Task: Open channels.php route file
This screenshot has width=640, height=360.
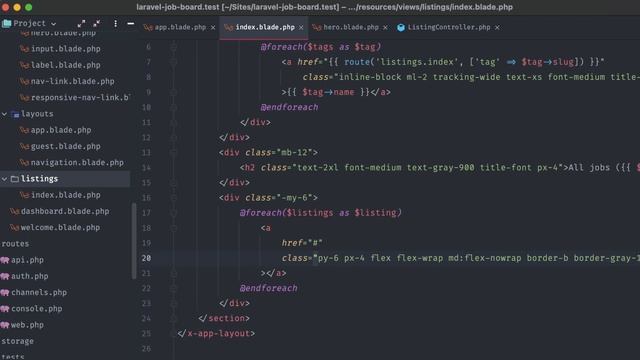Action: (39, 293)
